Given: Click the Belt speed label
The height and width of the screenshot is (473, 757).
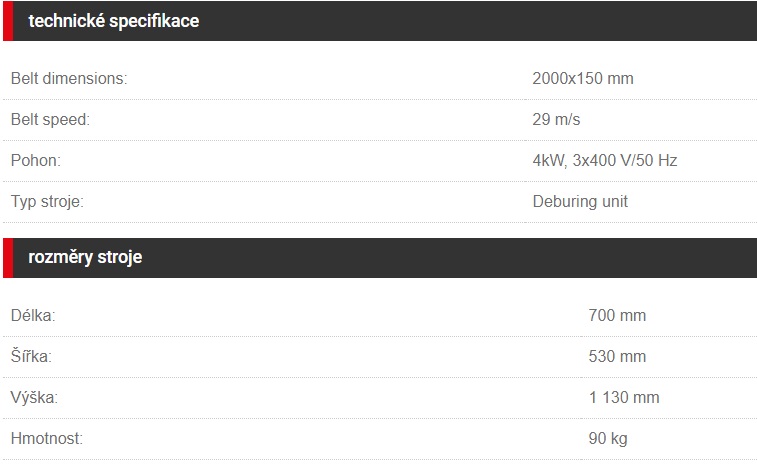Looking at the screenshot, I should pos(50,119).
